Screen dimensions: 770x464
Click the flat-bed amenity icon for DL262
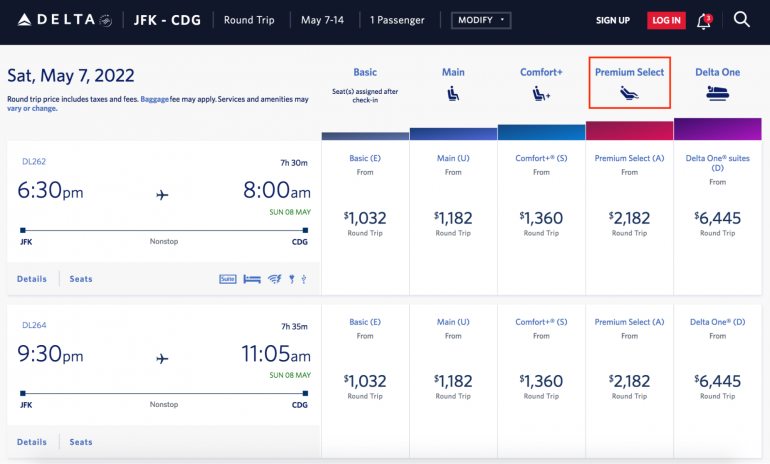point(252,279)
